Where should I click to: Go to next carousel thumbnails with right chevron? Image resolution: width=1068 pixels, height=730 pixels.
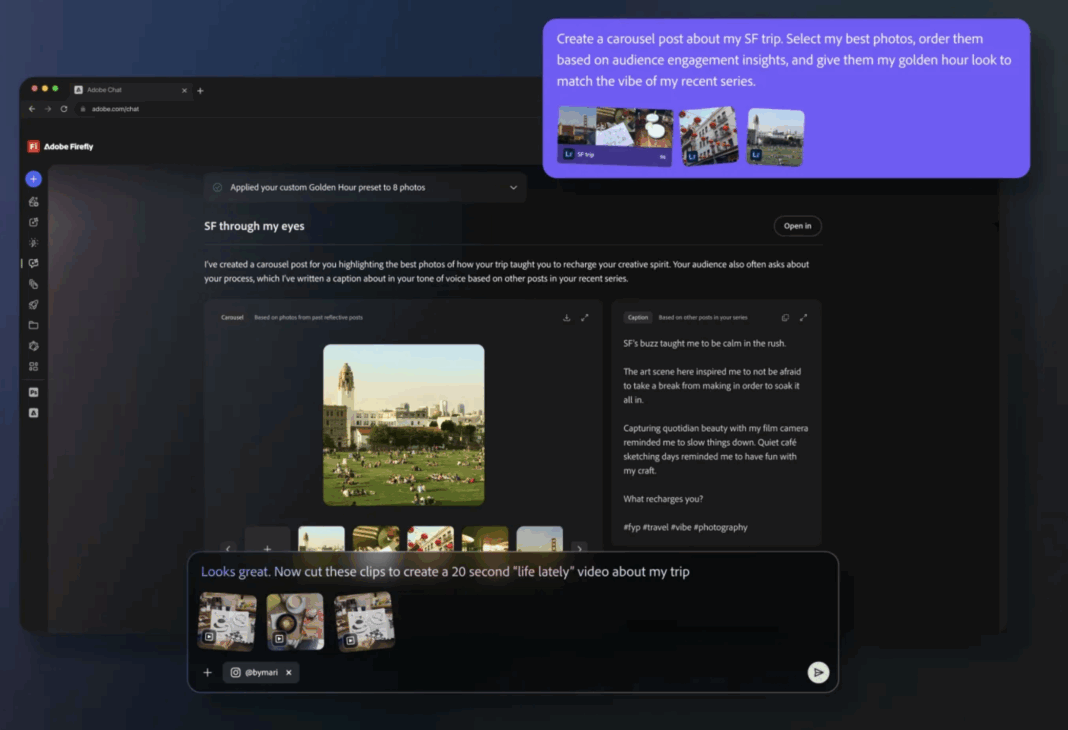click(x=579, y=548)
